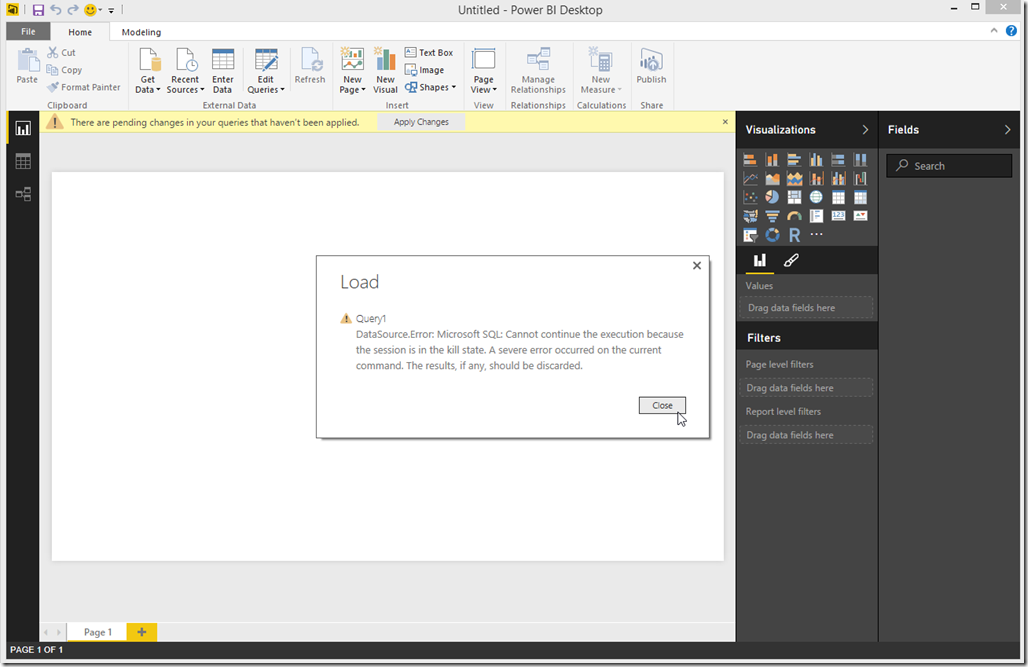Select the clustered bar chart visual
Viewport: 1028px width, 667px height.
click(x=794, y=159)
